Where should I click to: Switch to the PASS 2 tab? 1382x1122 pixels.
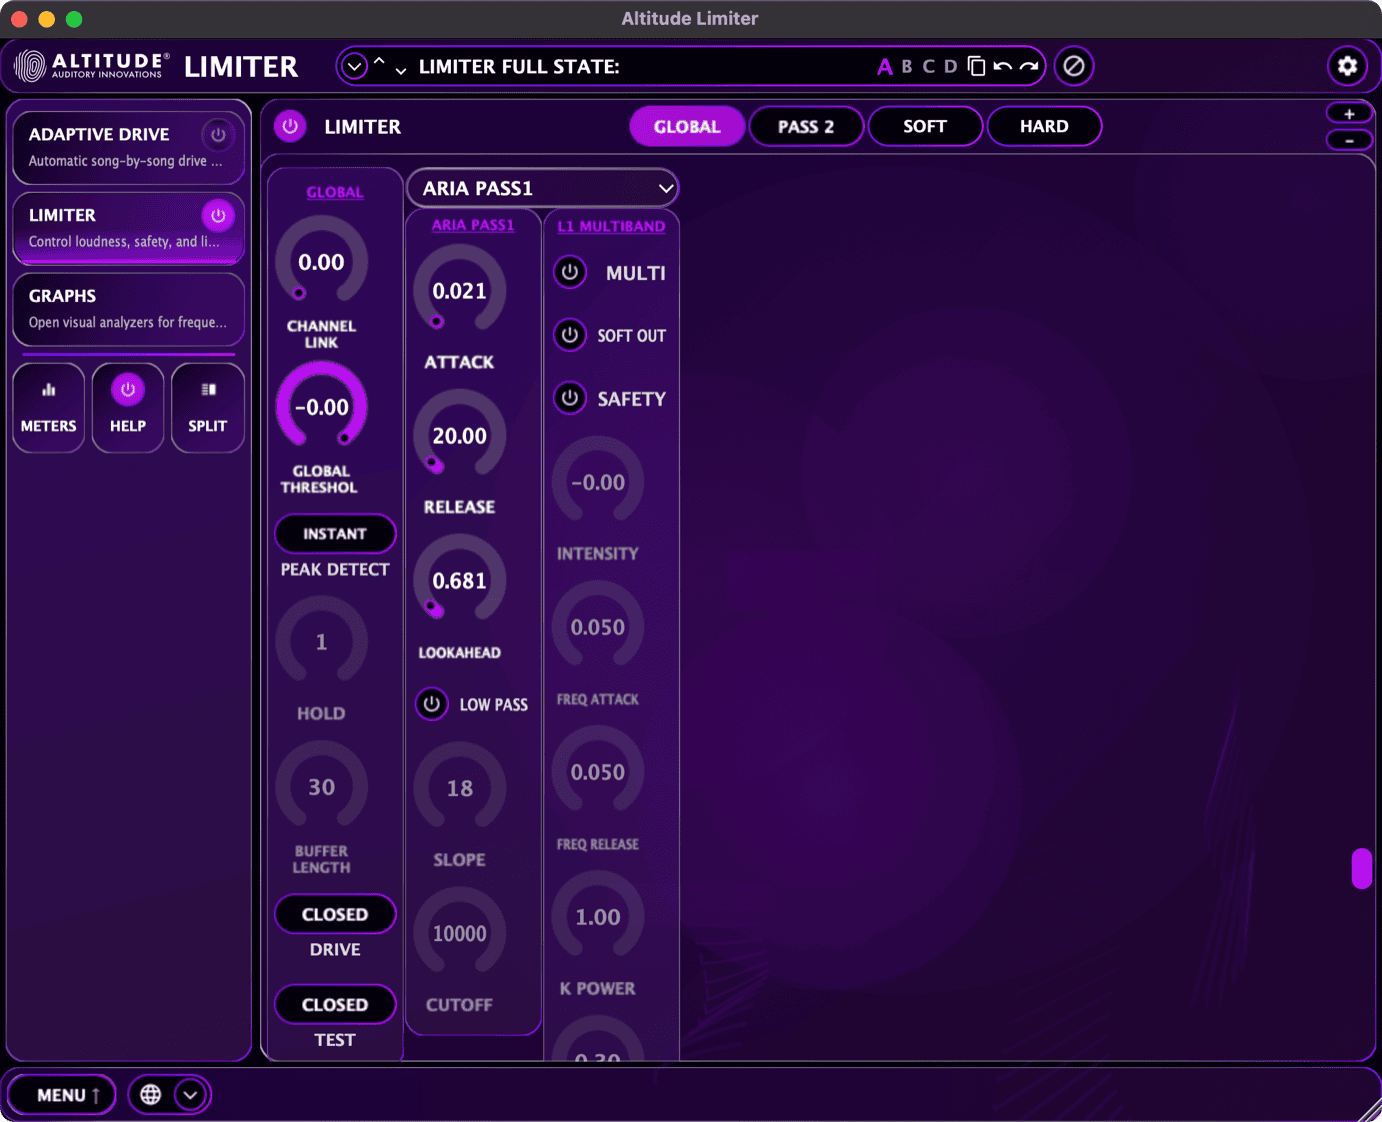[806, 127]
